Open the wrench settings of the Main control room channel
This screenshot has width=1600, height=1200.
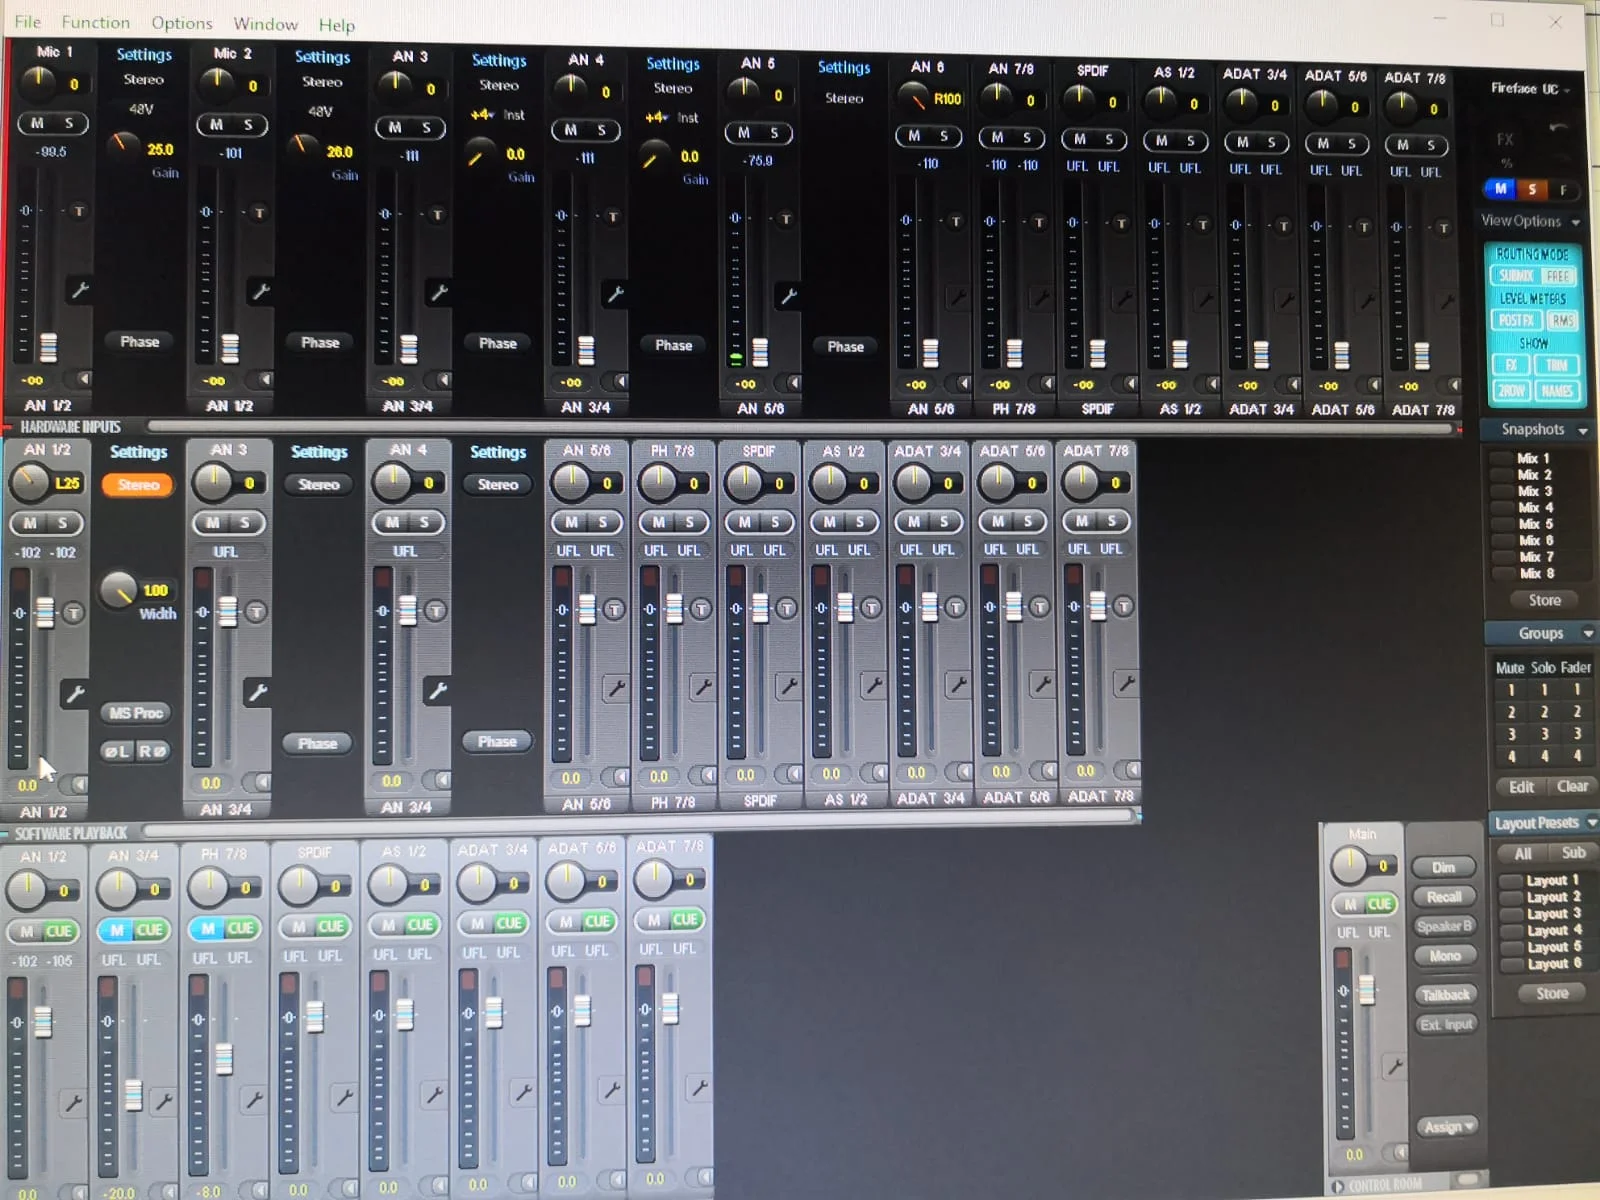click(x=1394, y=1067)
